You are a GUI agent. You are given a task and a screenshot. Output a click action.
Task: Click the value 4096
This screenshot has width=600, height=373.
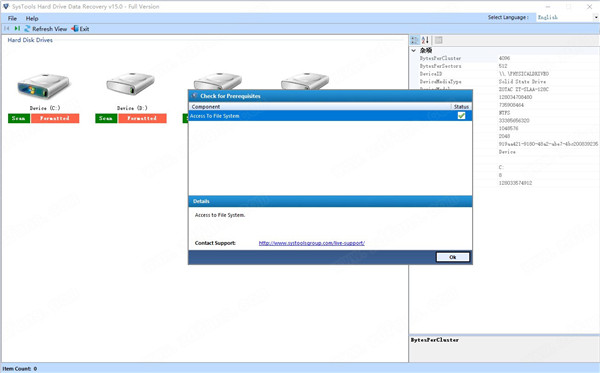coord(504,58)
